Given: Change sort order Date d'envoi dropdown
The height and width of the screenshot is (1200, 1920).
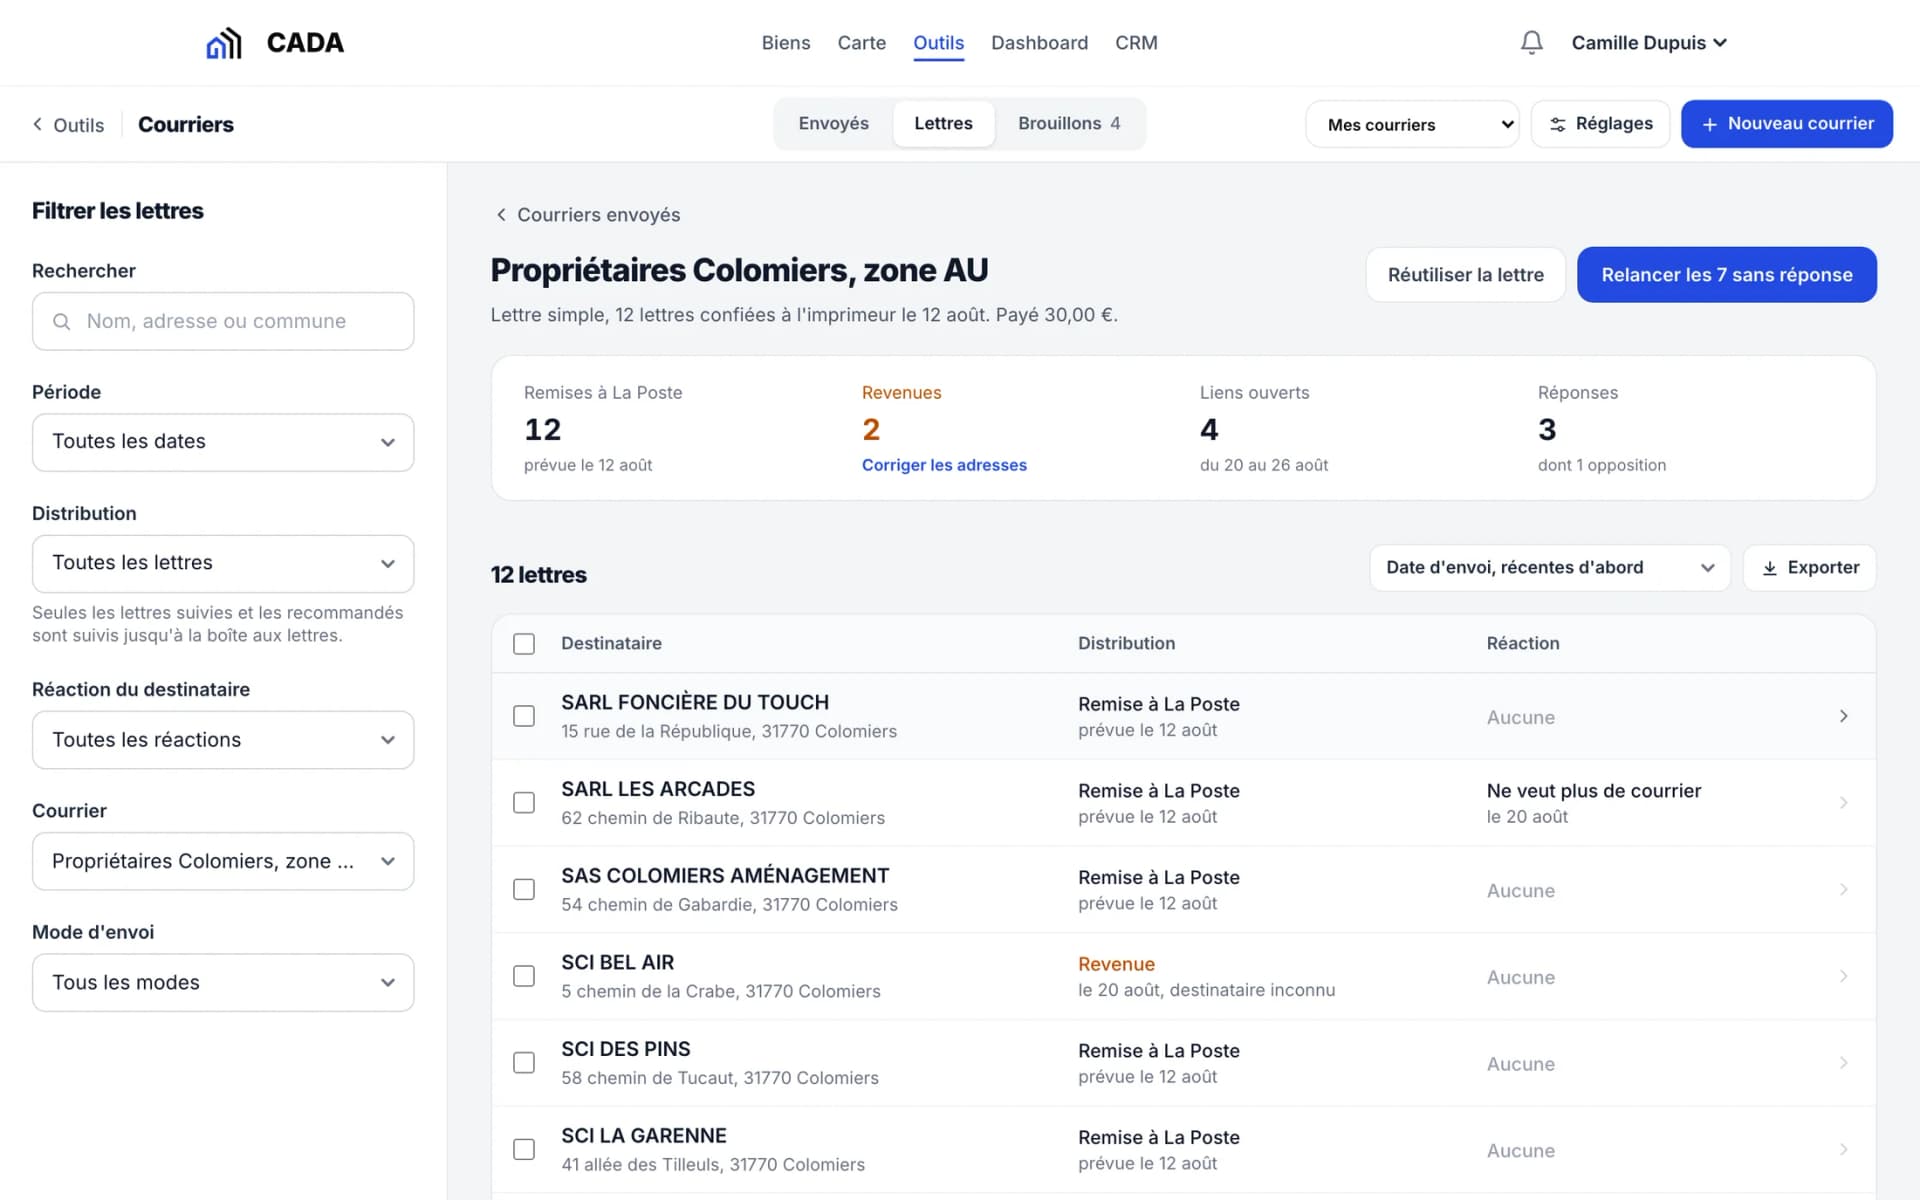Looking at the screenshot, I should (1549, 567).
